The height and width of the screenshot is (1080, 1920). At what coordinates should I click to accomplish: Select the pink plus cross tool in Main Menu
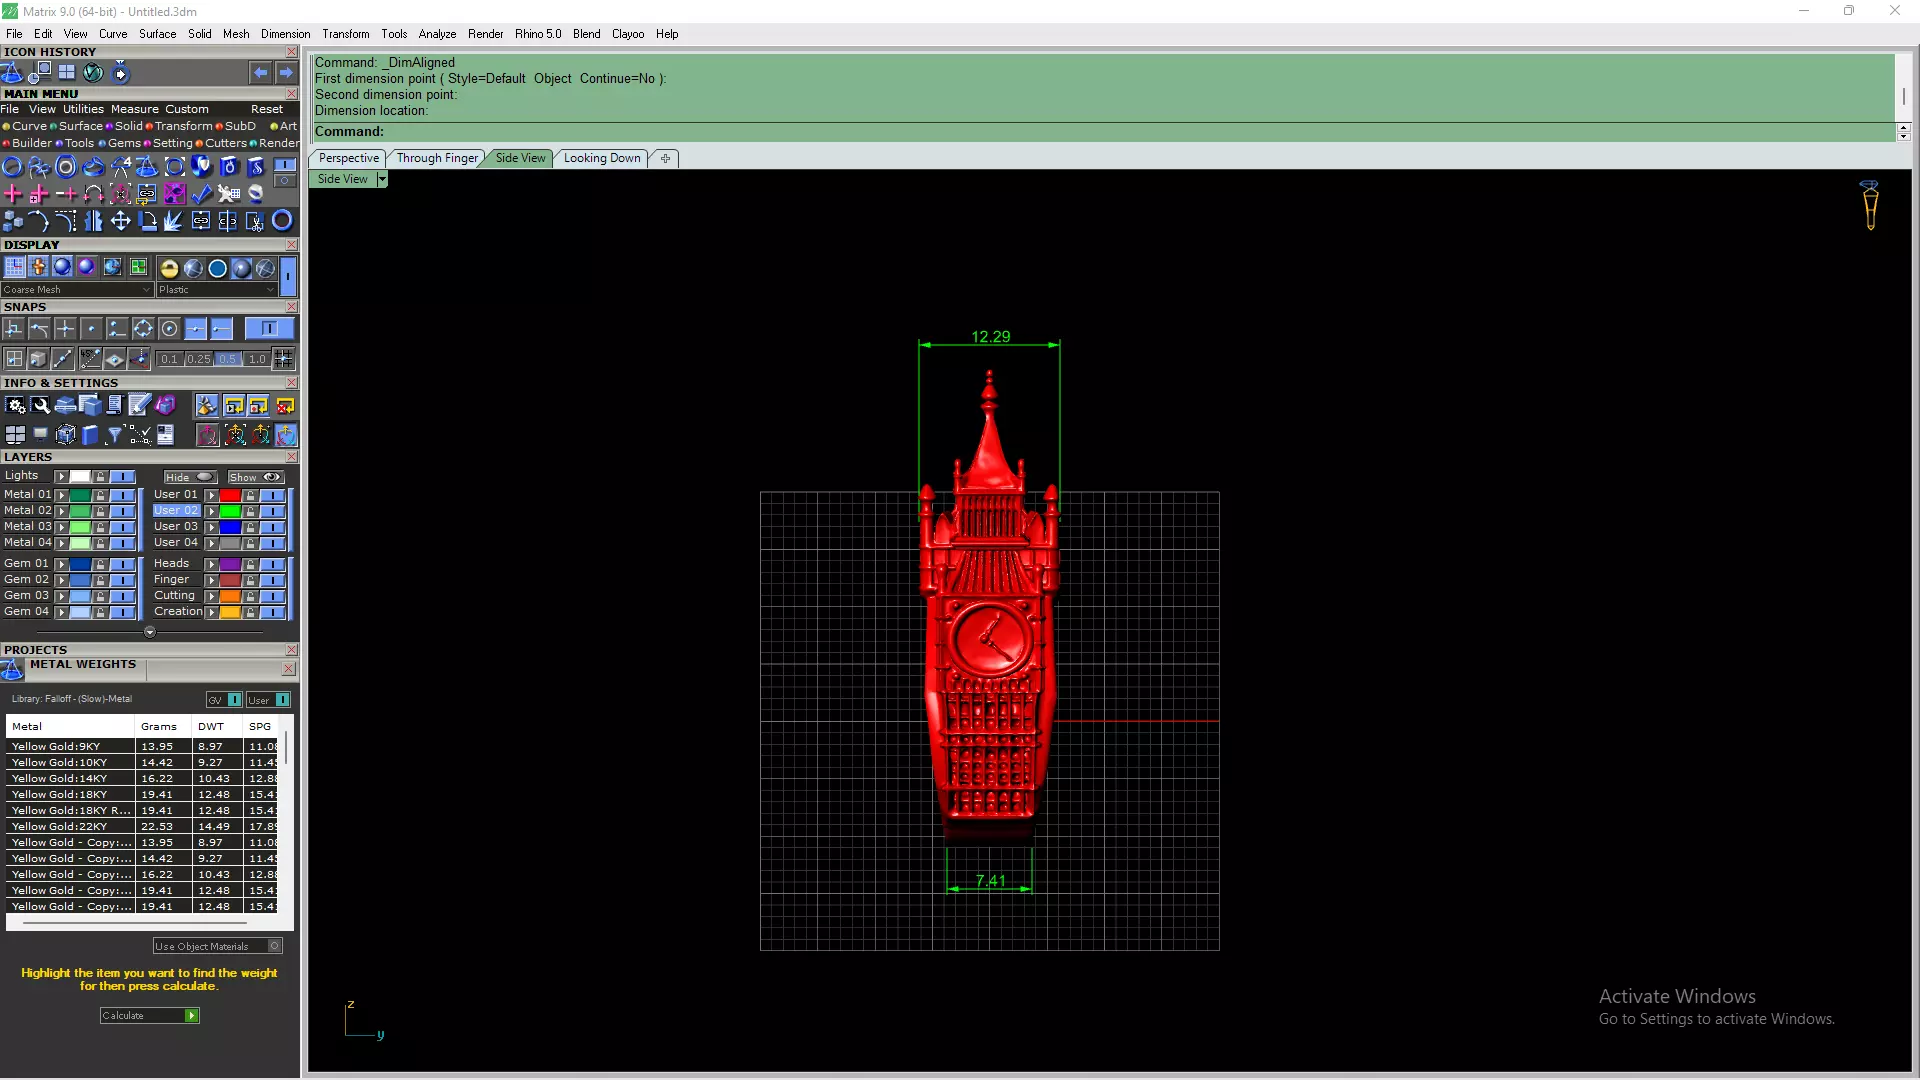pyautogui.click(x=13, y=194)
